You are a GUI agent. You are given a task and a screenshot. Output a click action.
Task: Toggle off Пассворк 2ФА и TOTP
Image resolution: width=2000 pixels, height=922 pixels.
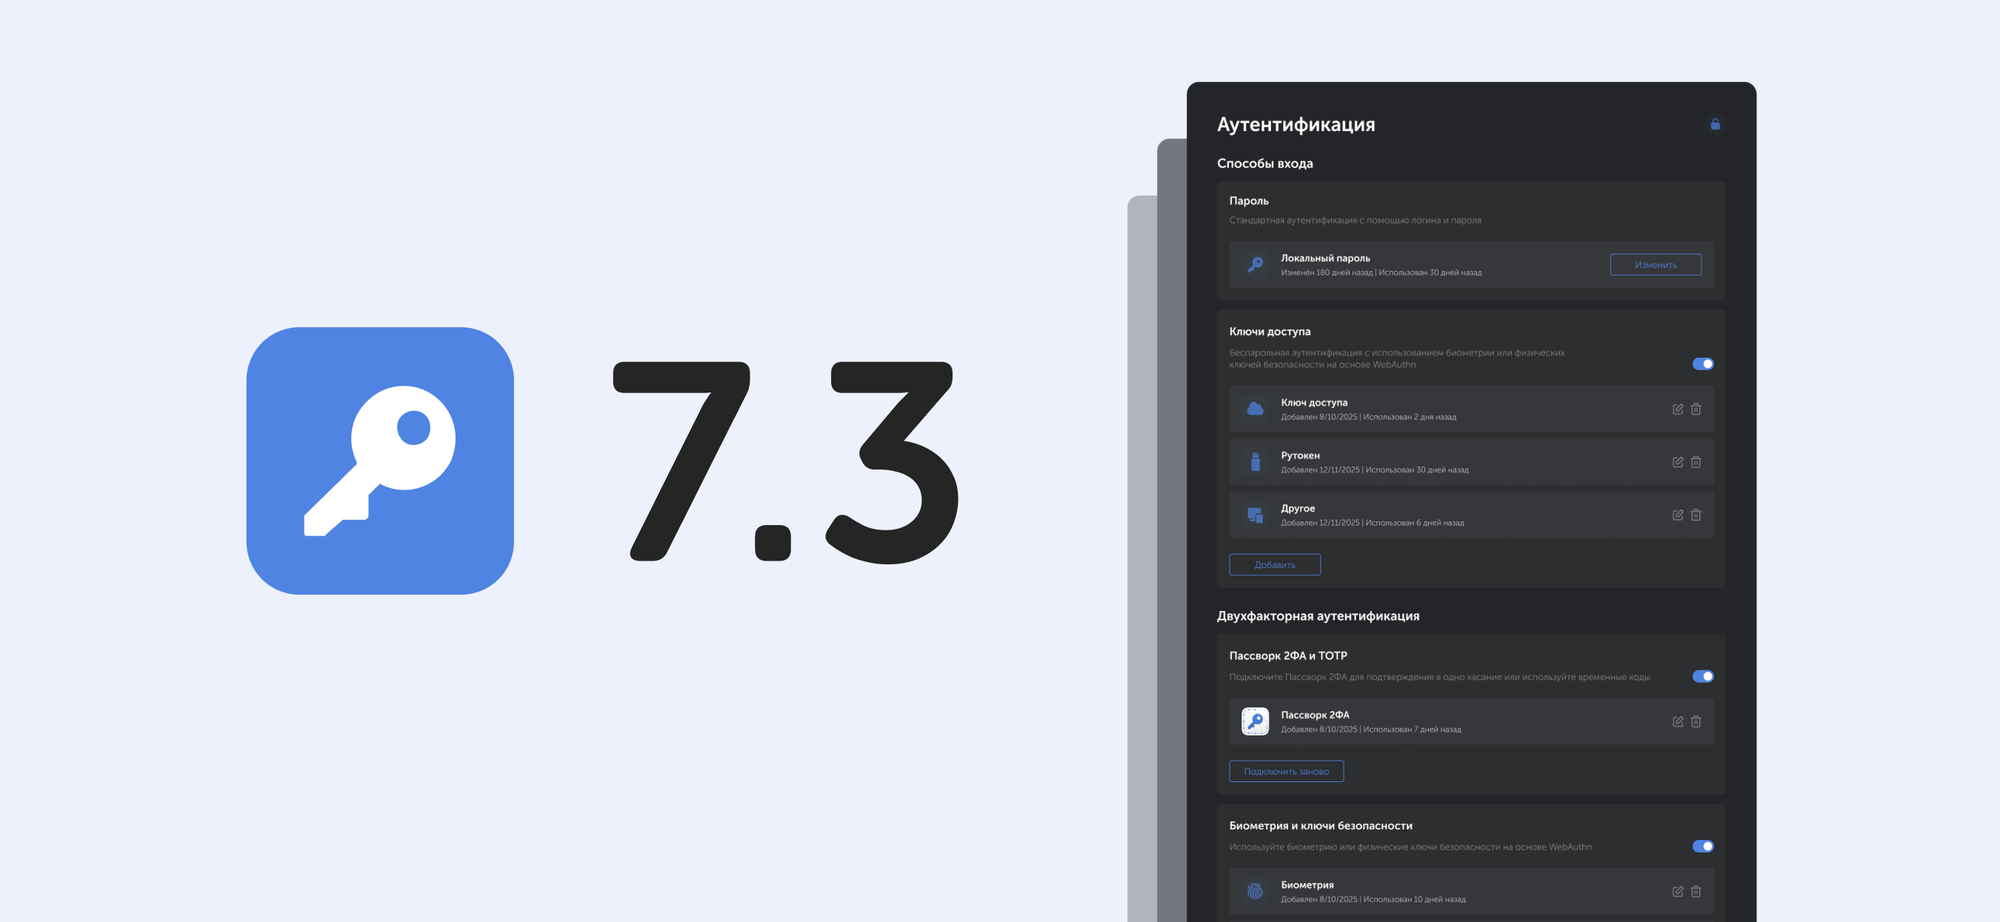(x=1703, y=676)
